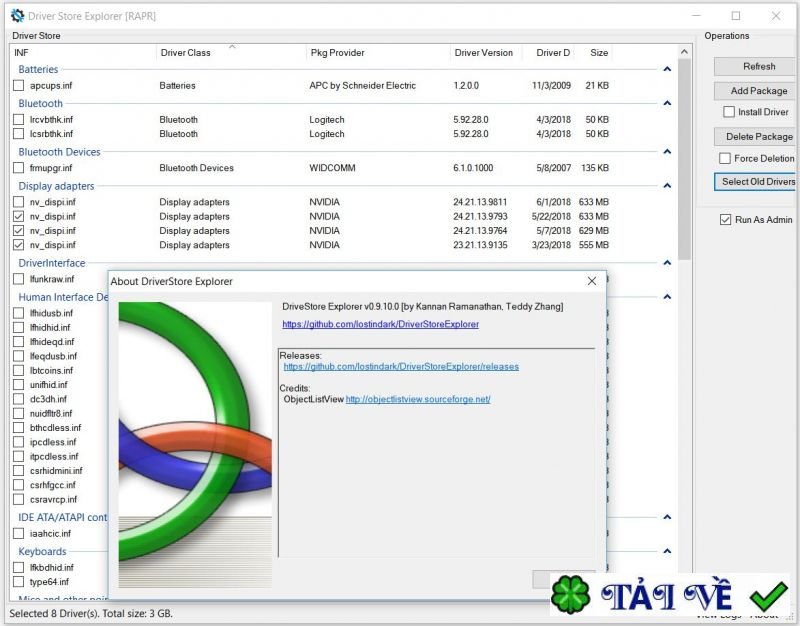Collapse the DriverInterface group
Viewport: 800px width, 626px height.
(x=667, y=263)
